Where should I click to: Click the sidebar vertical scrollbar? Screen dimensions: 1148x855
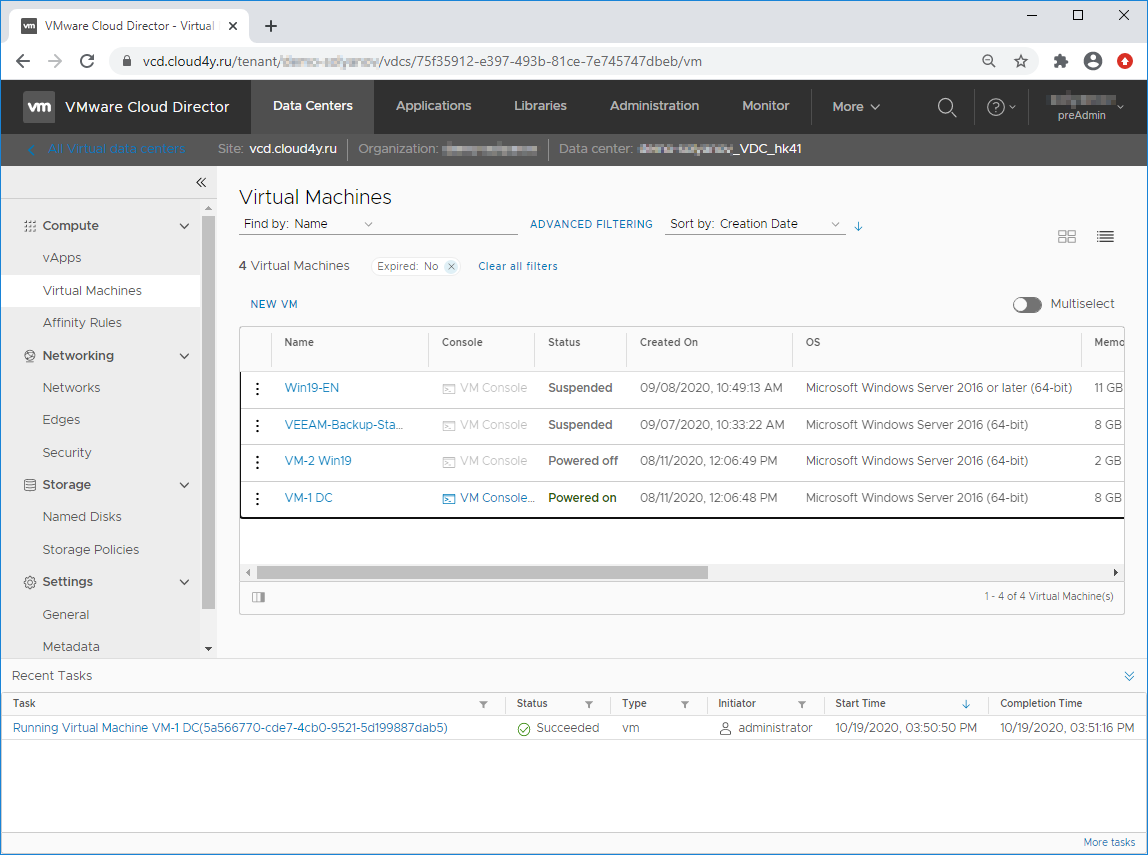(x=209, y=412)
